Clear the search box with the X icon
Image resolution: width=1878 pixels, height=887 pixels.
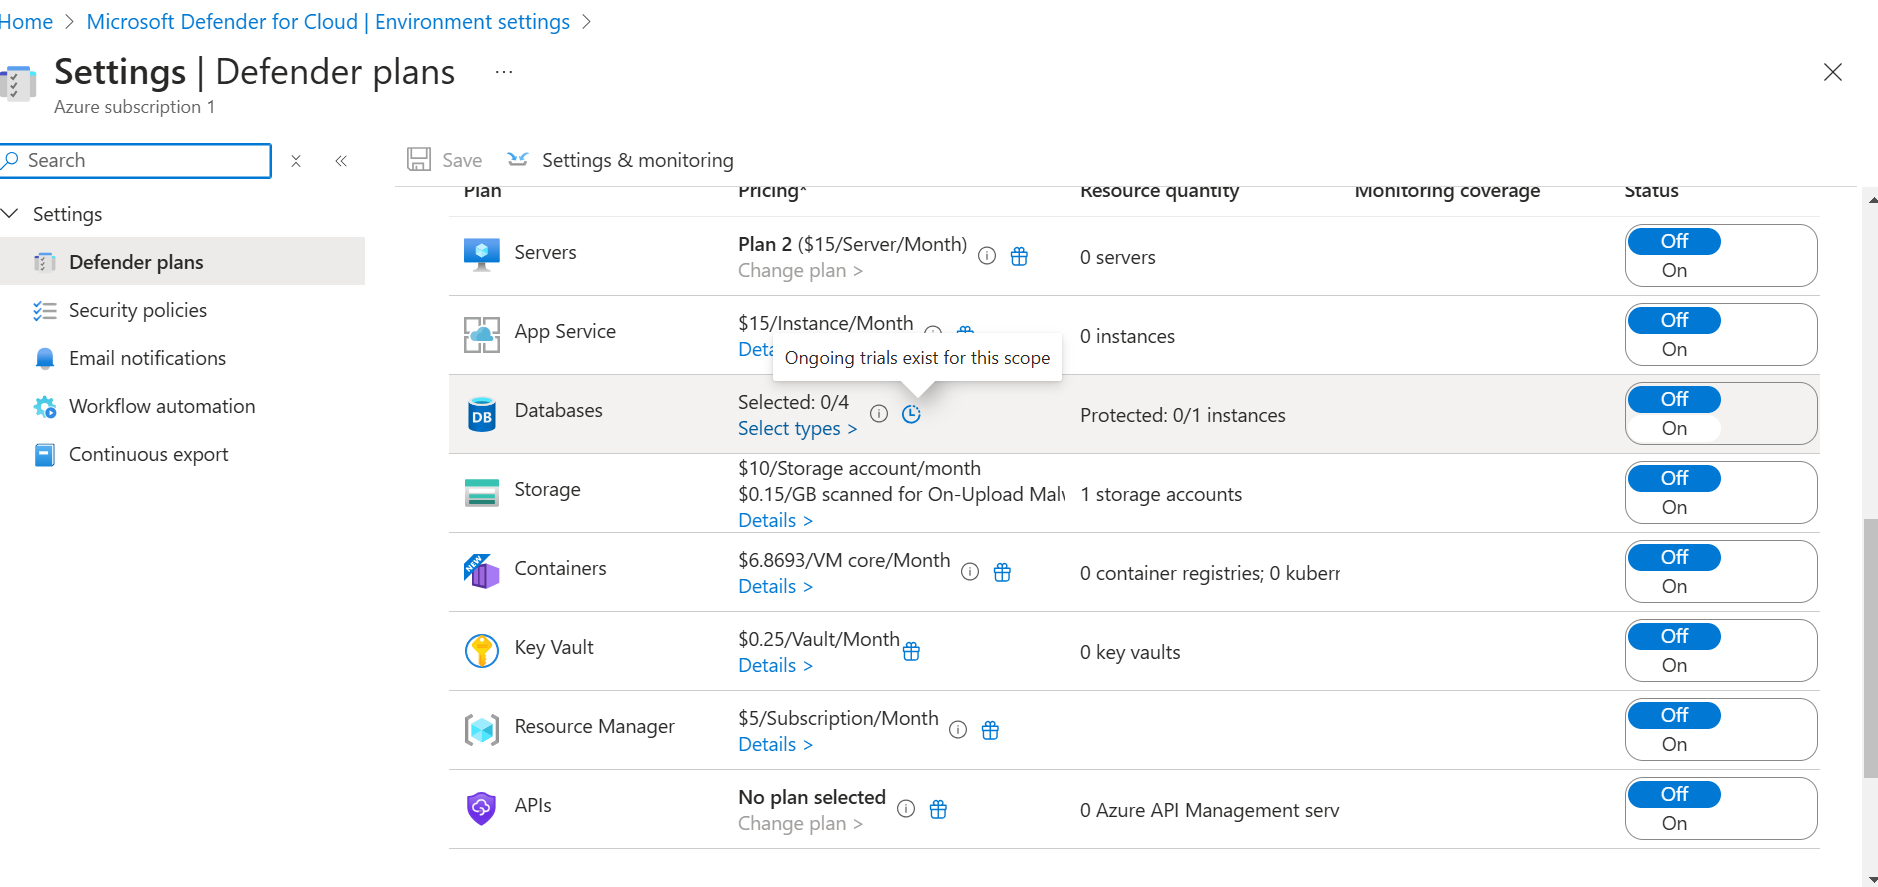click(x=296, y=161)
